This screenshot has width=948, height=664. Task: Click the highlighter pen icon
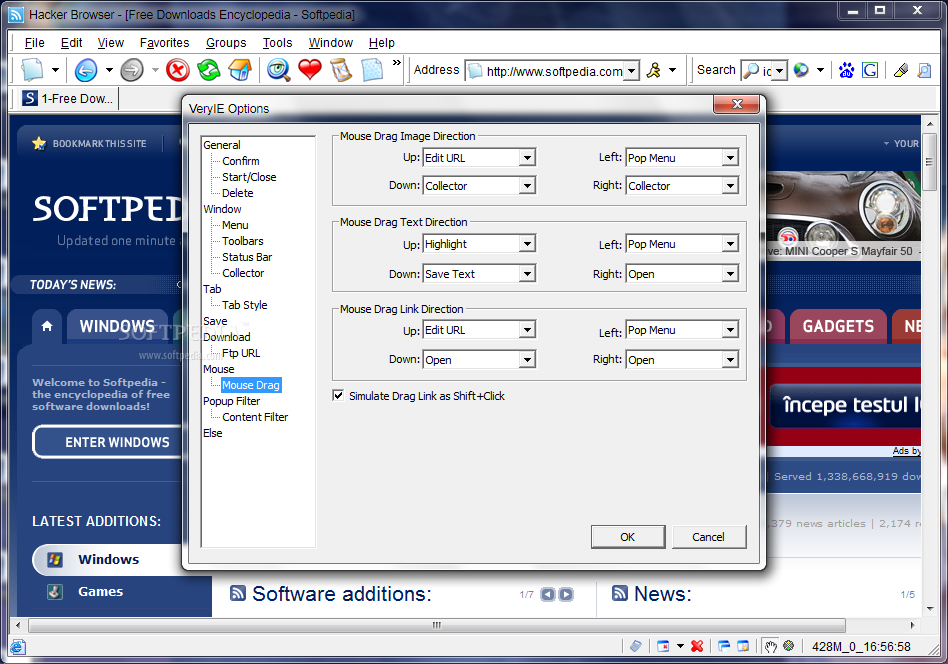[900, 70]
